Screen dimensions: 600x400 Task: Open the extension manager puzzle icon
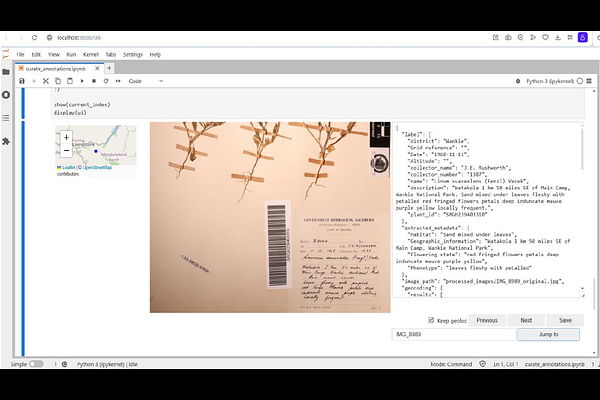click(6, 141)
